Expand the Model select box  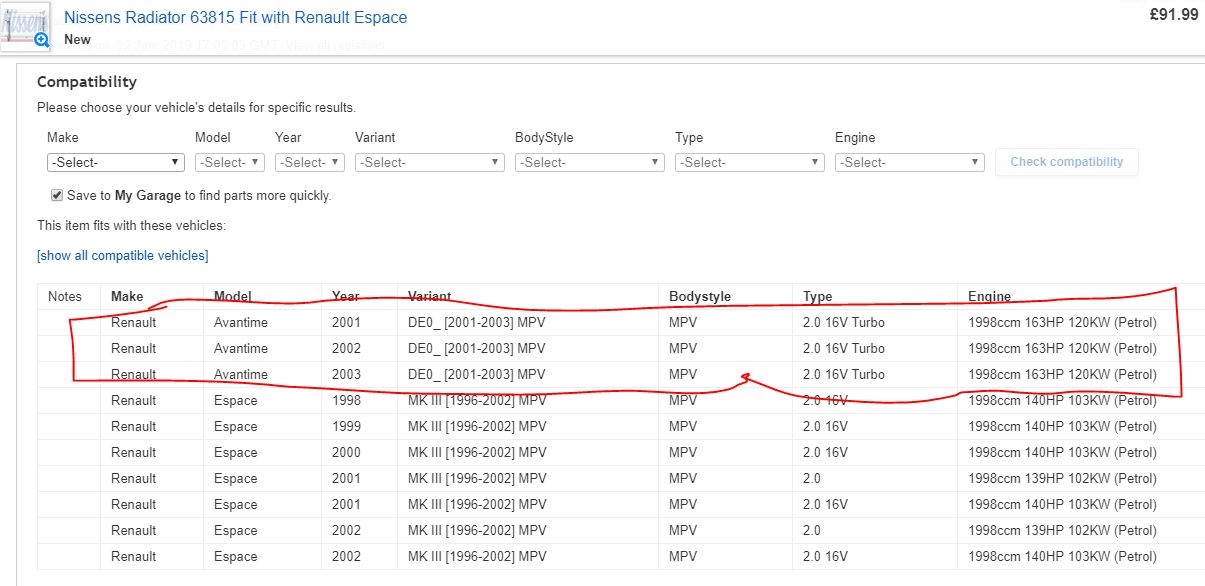pyautogui.click(x=229, y=162)
